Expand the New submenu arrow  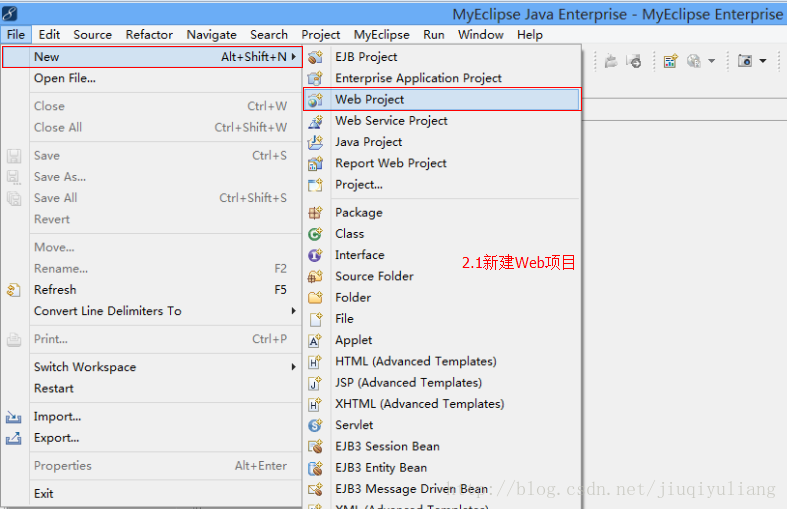pyautogui.click(x=294, y=57)
